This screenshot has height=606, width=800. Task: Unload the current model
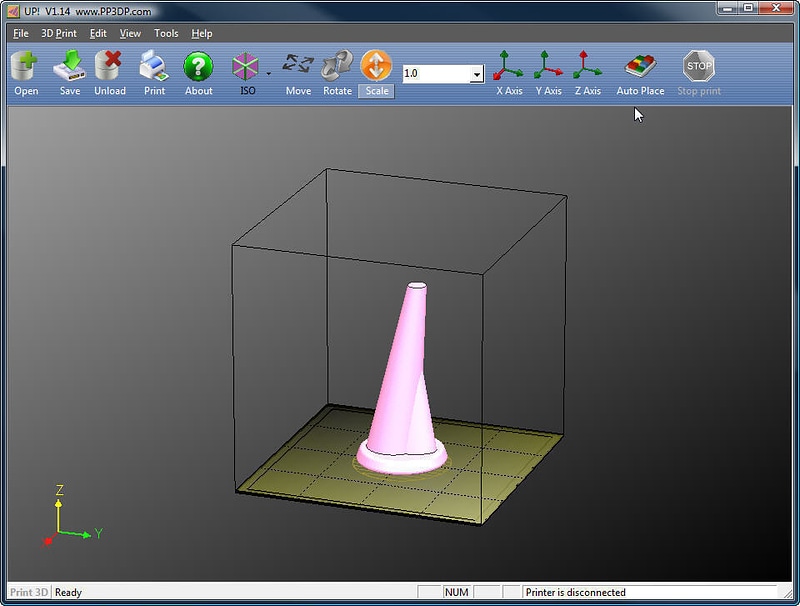(x=109, y=66)
